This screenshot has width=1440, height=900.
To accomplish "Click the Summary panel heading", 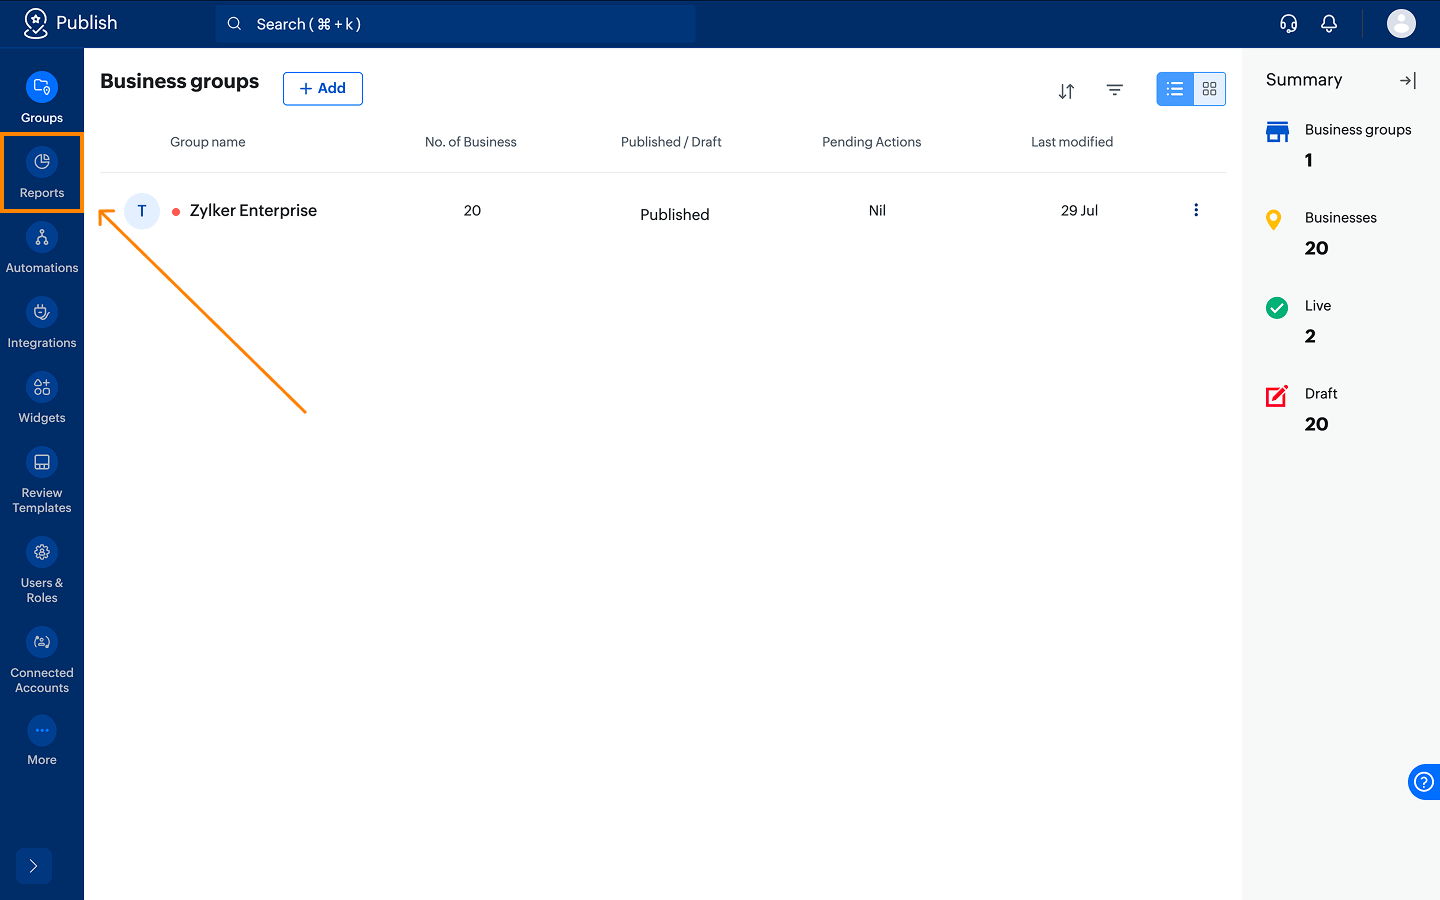I will click(x=1304, y=80).
